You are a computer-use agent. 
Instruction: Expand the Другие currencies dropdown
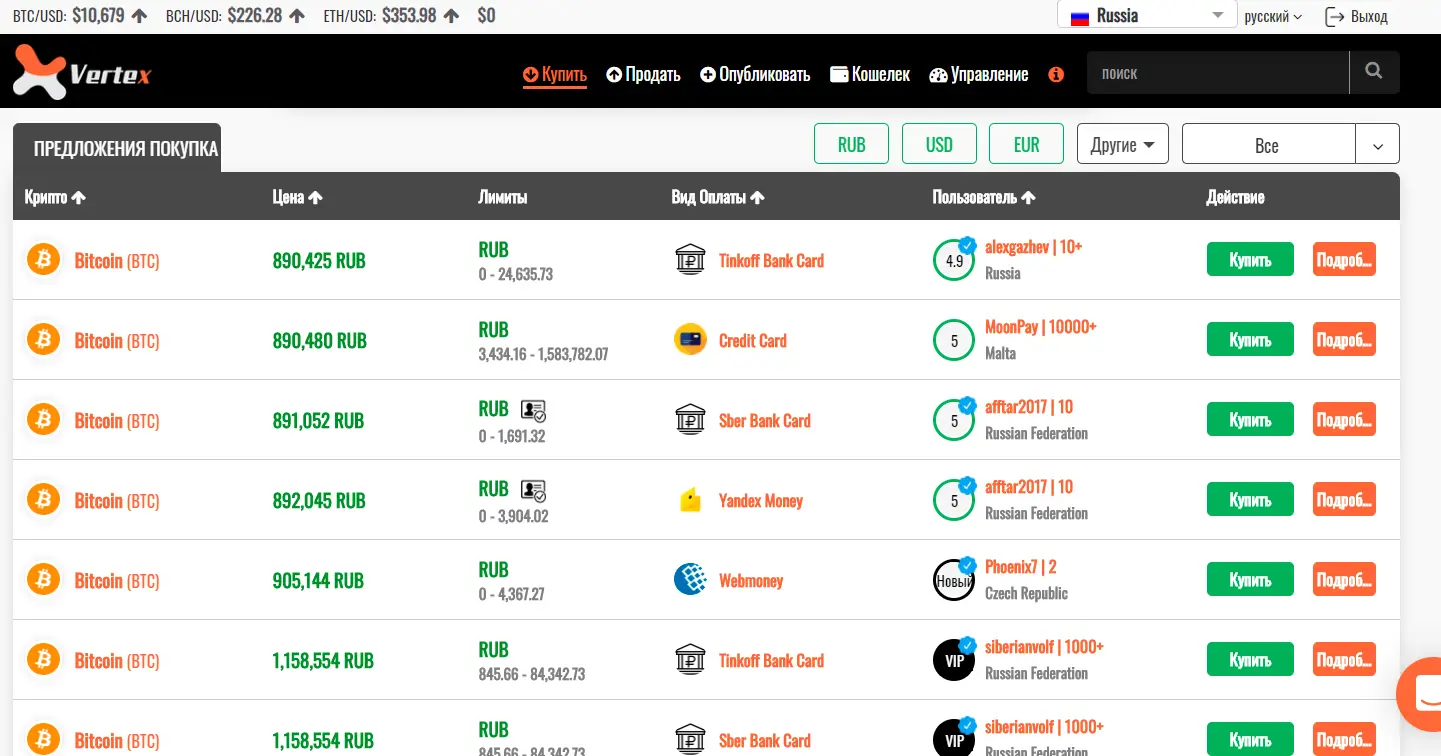pyautogui.click(x=1122, y=144)
